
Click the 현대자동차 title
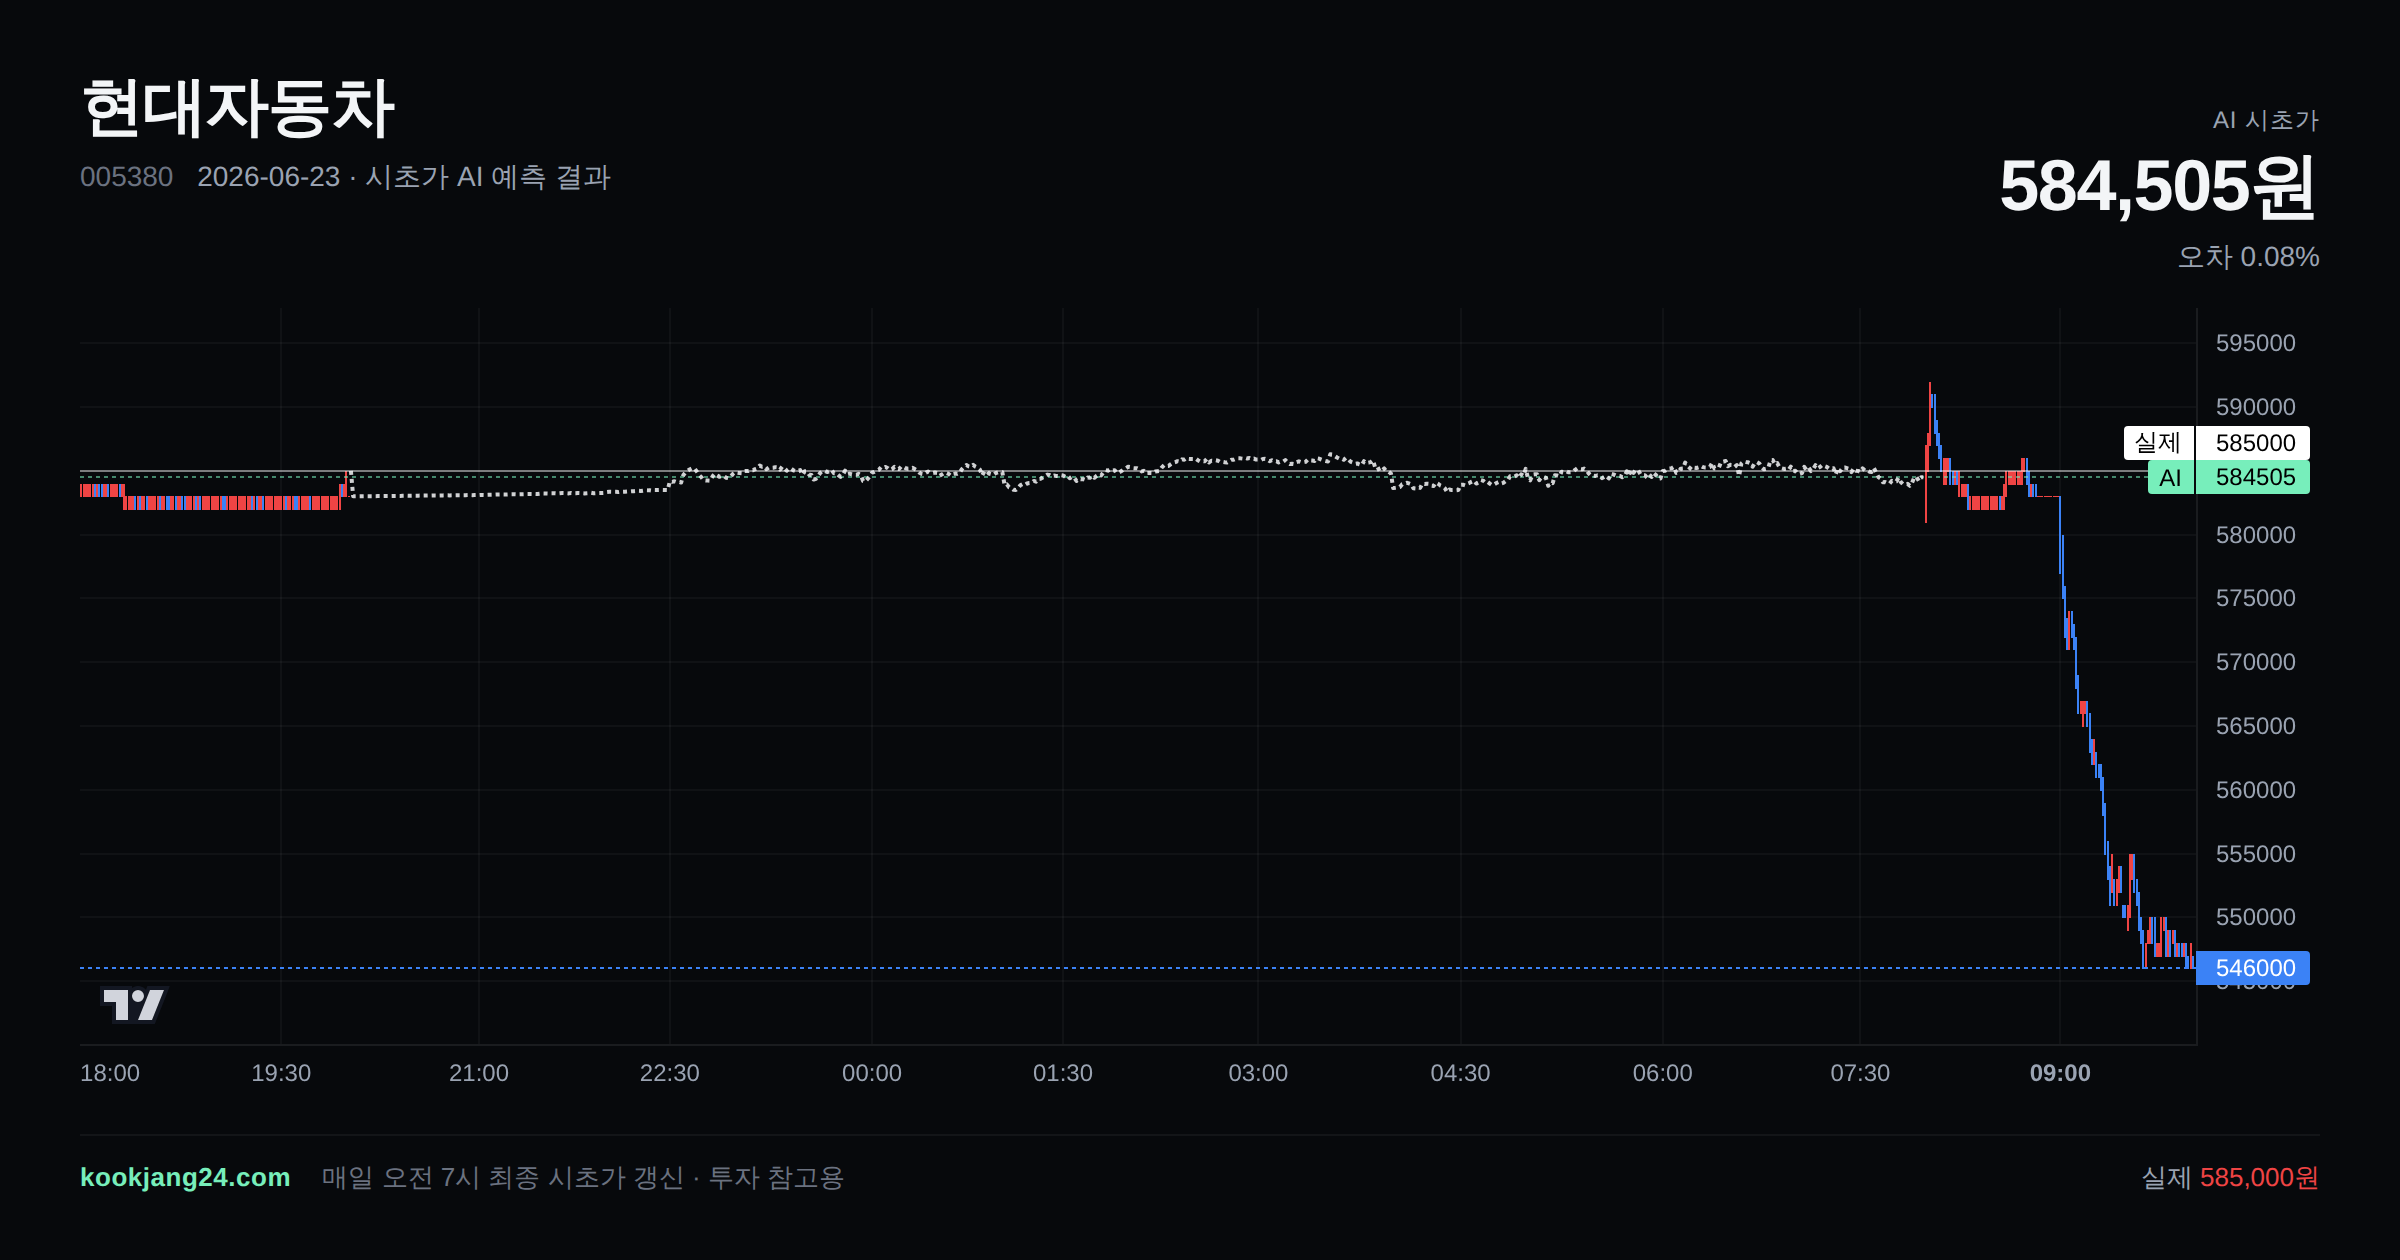(x=238, y=108)
